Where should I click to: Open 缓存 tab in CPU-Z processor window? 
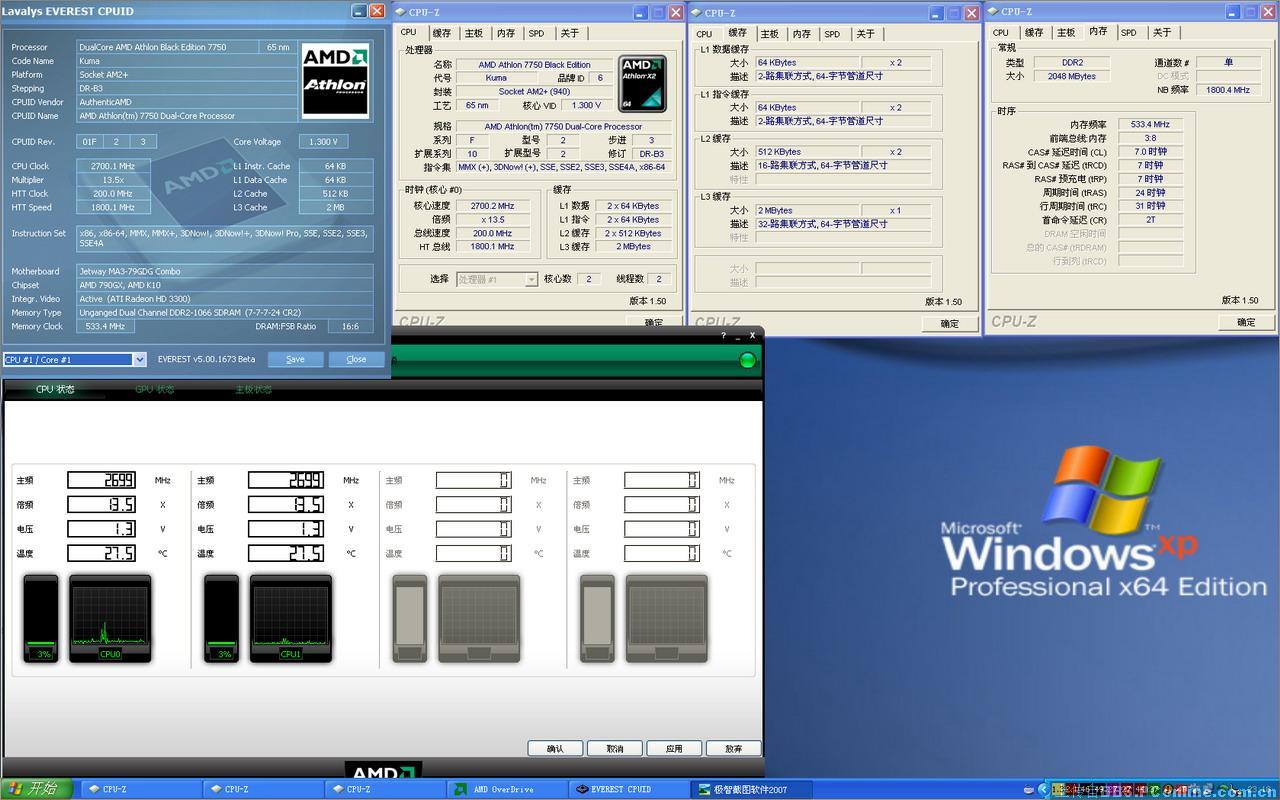[x=441, y=33]
